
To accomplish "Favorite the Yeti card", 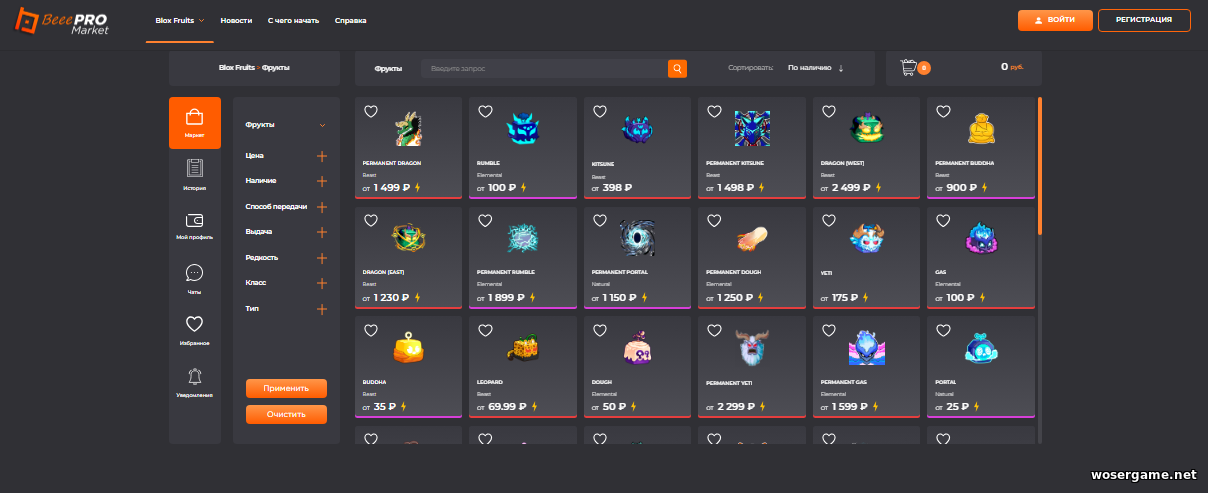I will (828, 220).
